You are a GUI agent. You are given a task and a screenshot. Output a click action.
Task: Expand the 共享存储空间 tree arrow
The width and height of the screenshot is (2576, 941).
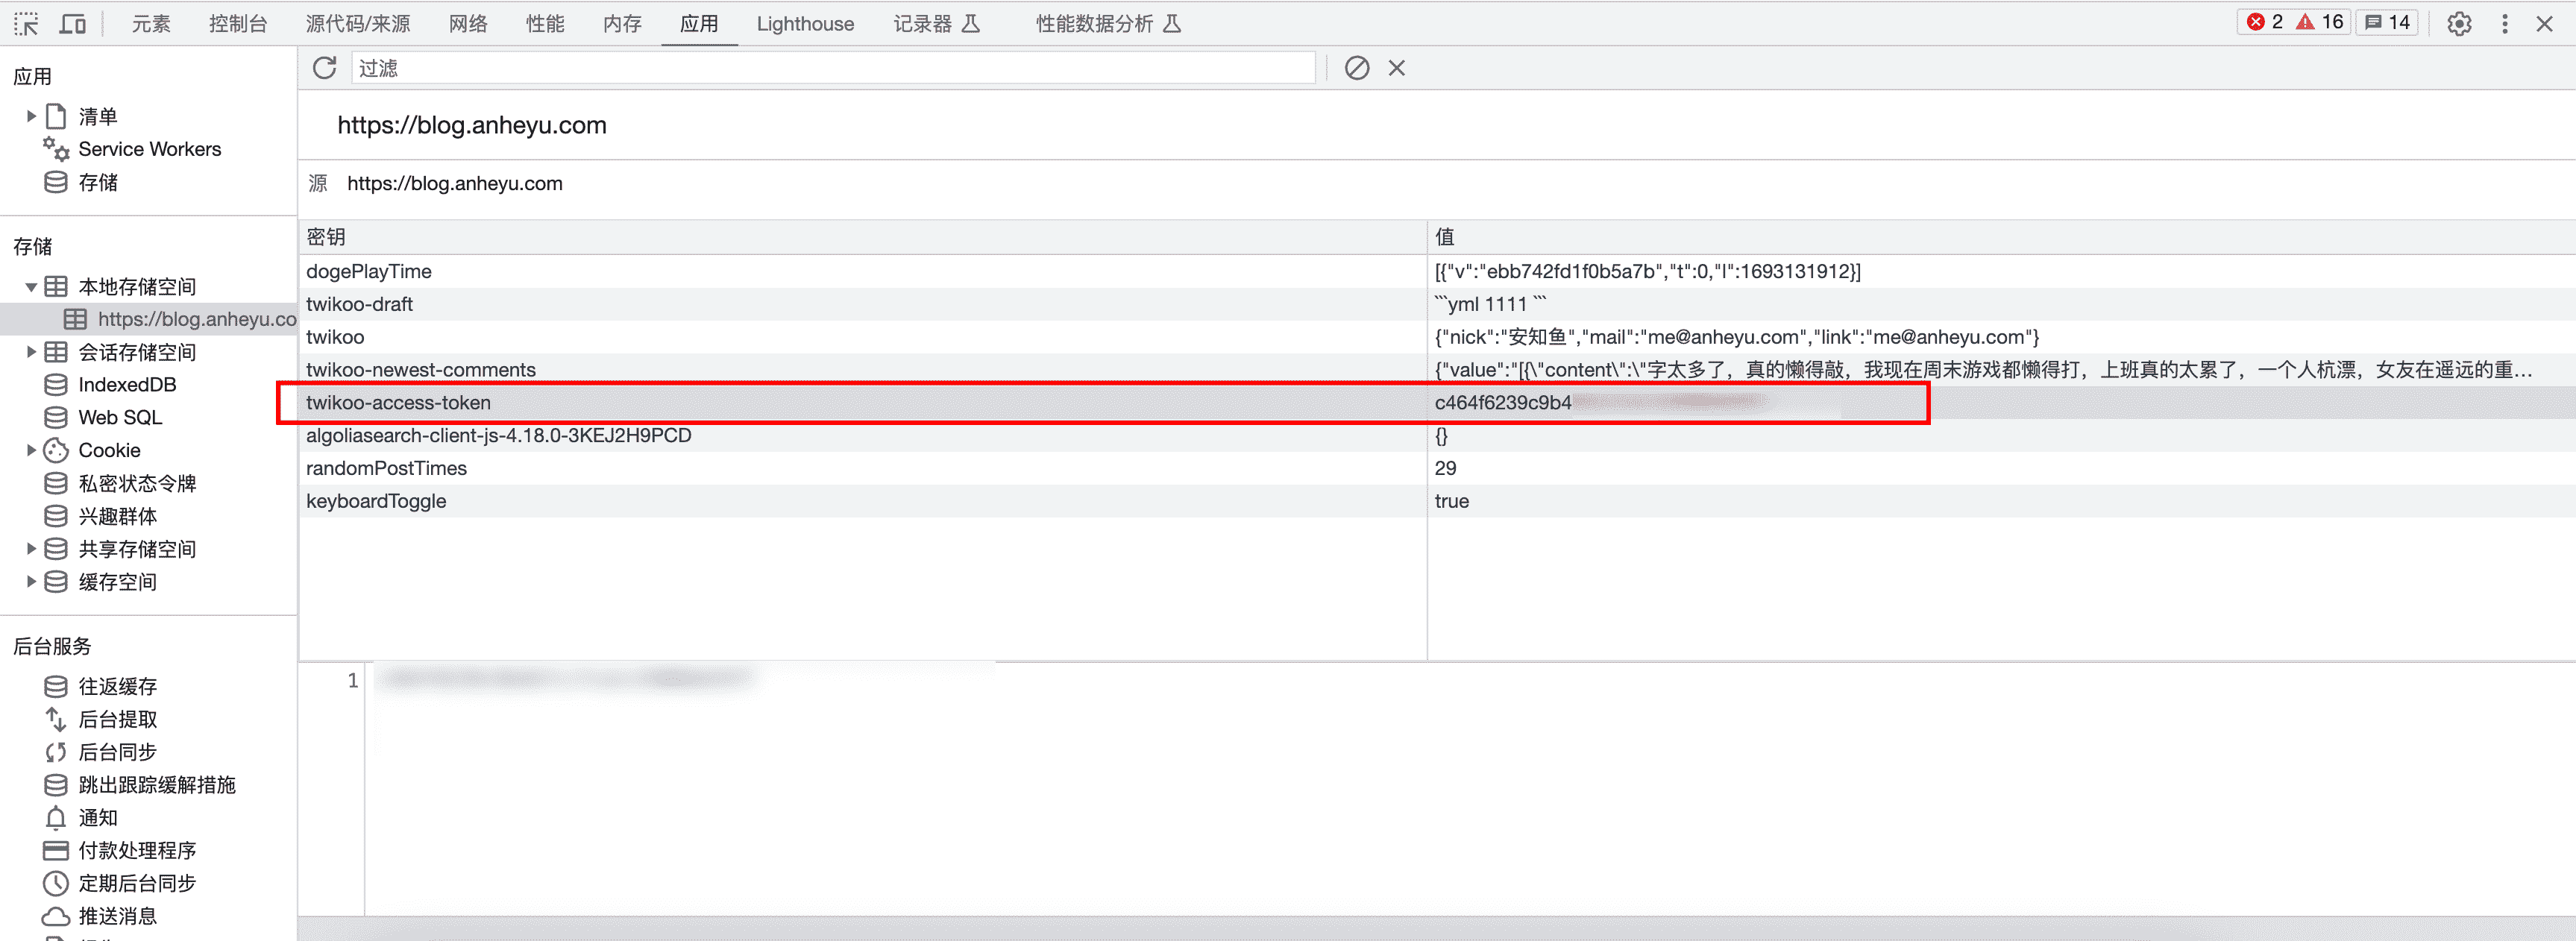click(x=31, y=549)
